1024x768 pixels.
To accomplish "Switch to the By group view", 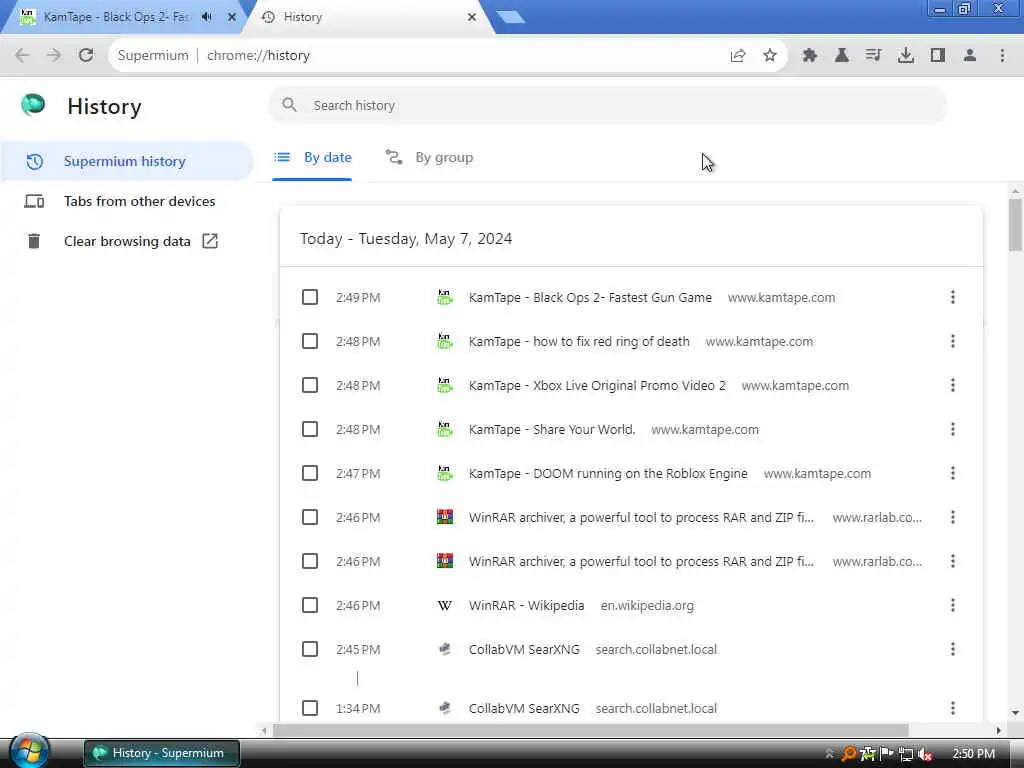I will (x=429, y=157).
